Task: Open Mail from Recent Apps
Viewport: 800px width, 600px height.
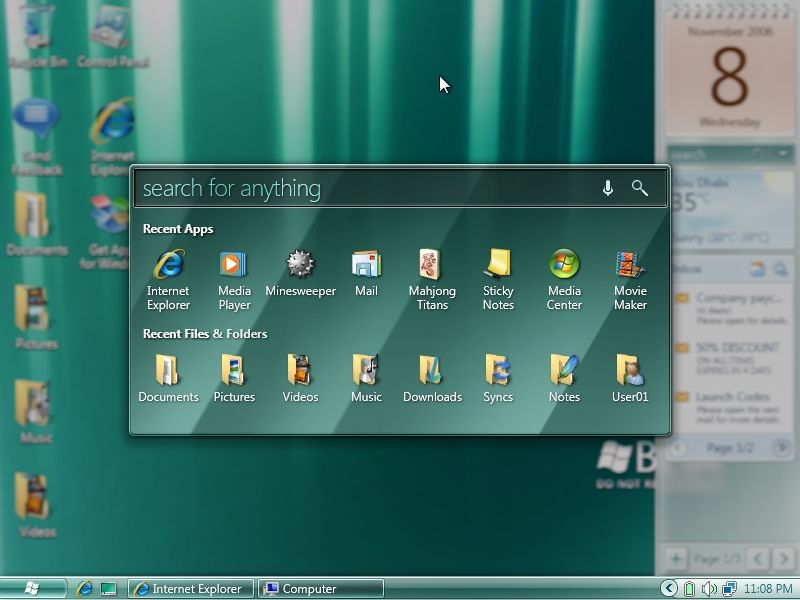Action: pos(366,273)
